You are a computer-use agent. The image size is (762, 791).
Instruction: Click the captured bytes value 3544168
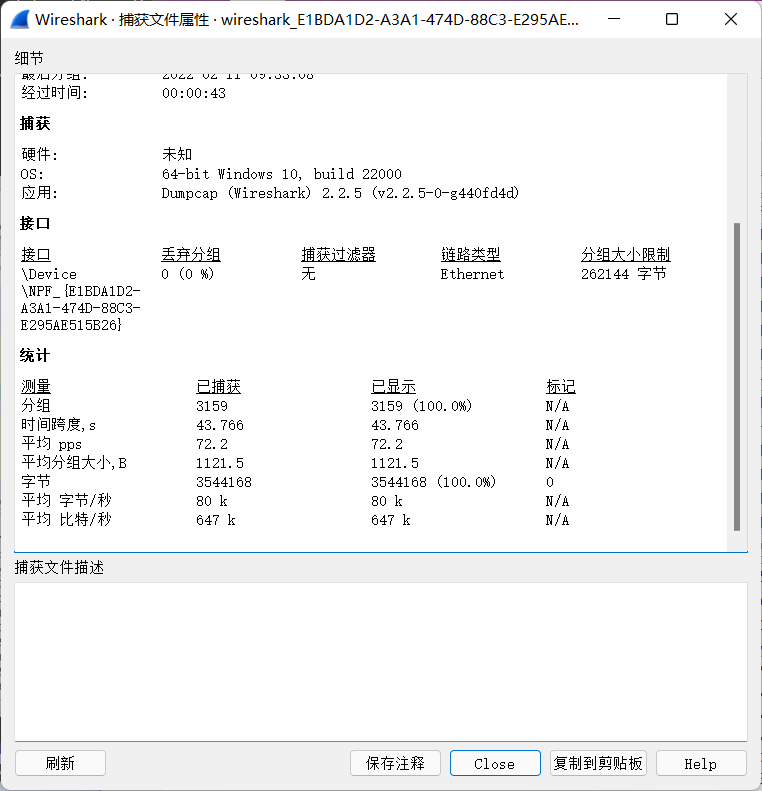coord(224,482)
